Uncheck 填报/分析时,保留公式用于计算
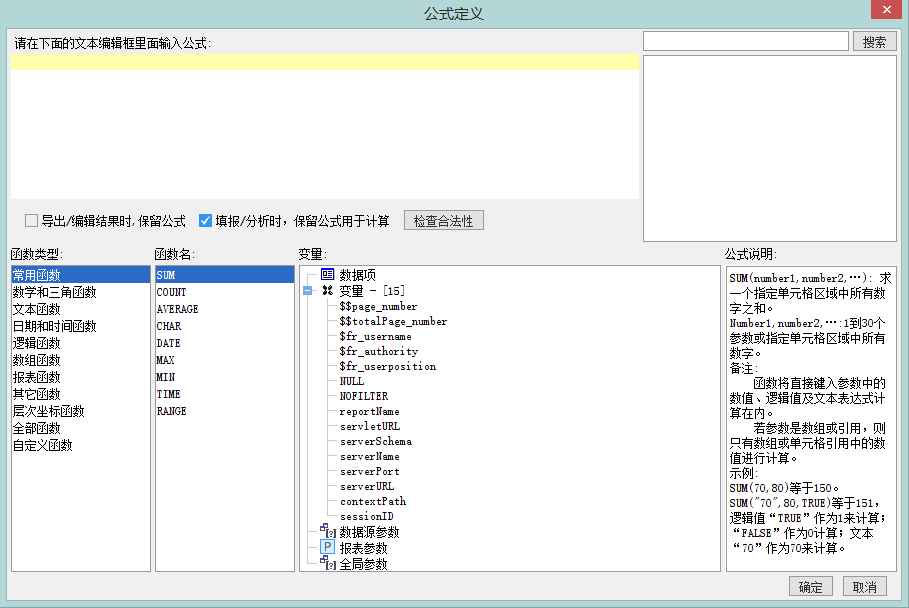 tap(205, 220)
